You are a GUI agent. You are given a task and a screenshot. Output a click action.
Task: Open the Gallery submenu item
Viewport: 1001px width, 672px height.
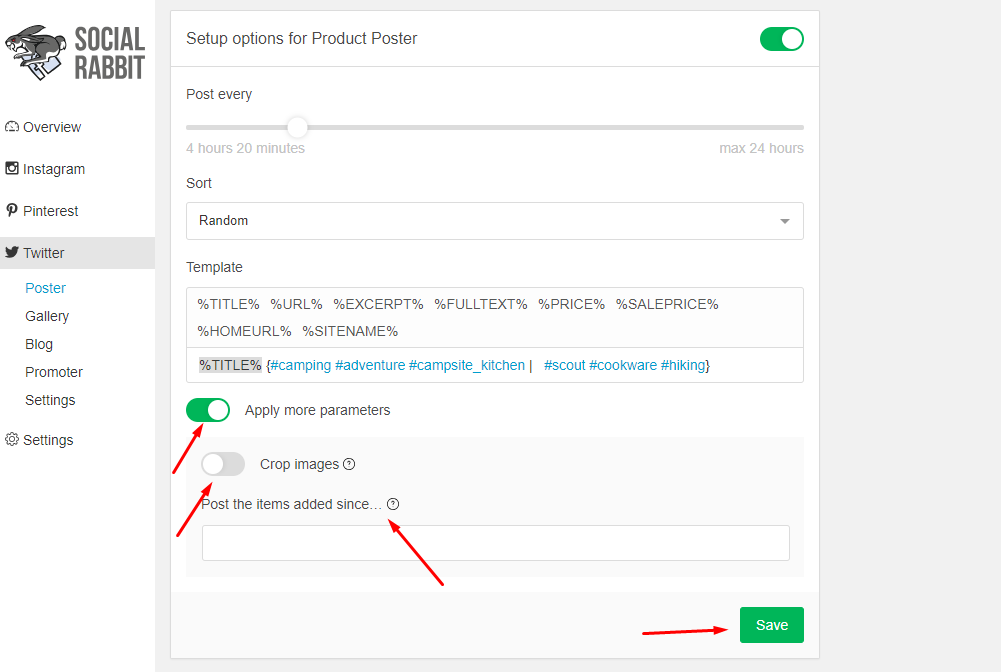[x=47, y=316]
